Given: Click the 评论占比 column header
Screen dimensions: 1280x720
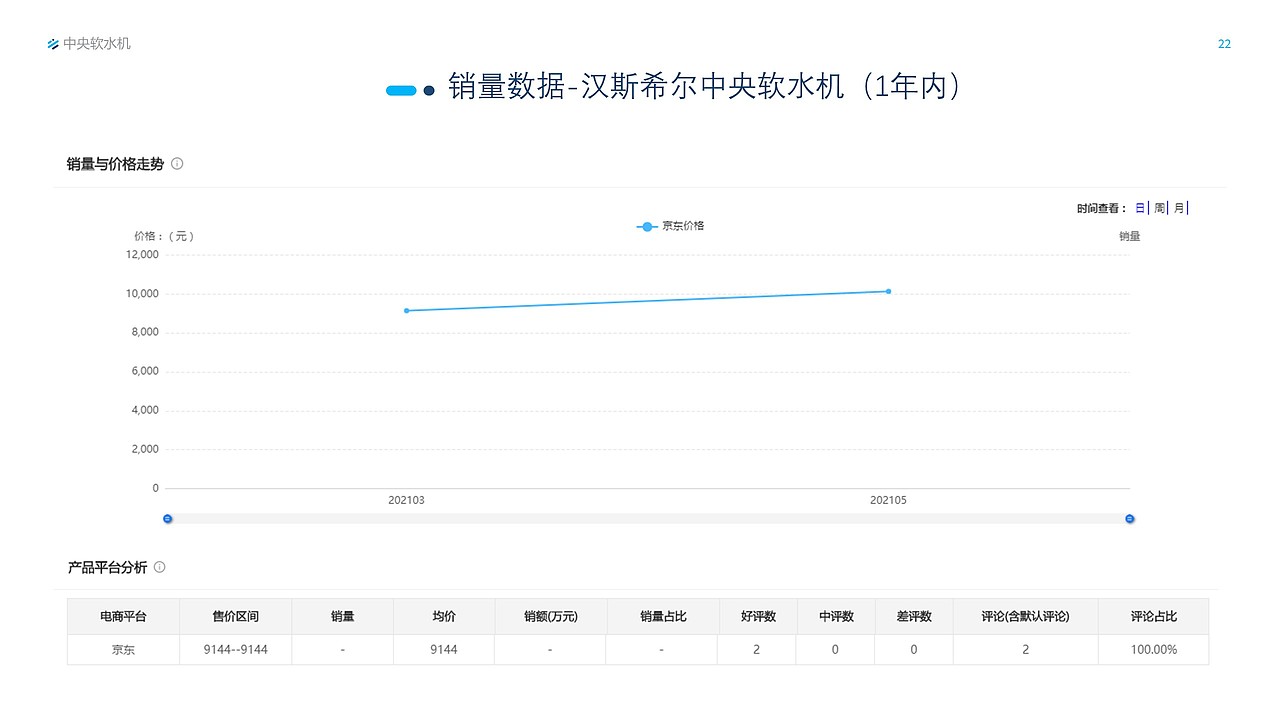Looking at the screenshot, I should coord(1153,616).
